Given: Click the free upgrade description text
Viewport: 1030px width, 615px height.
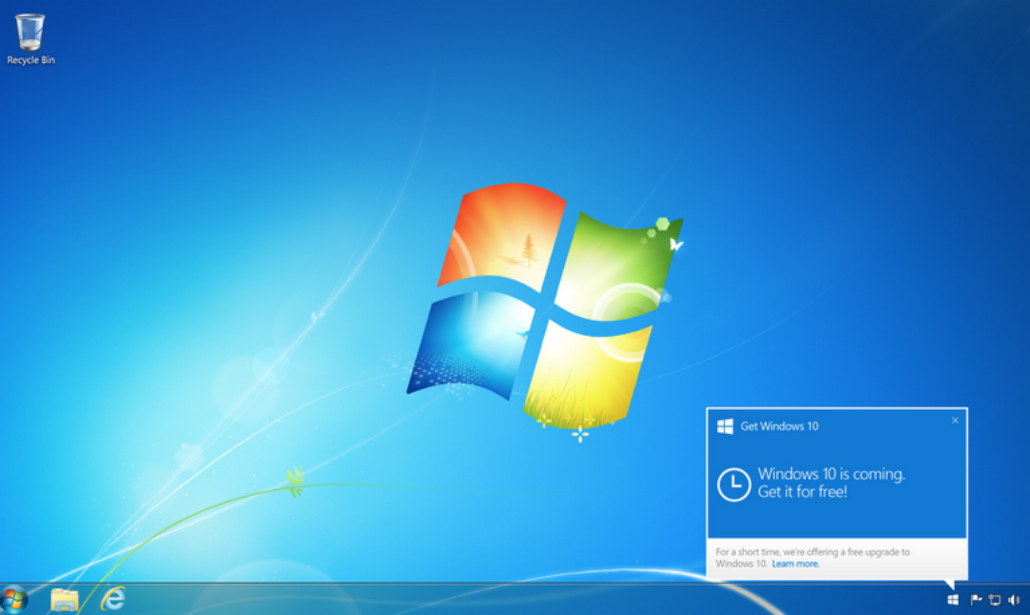Looking at the screenshot, I should 812,552.
